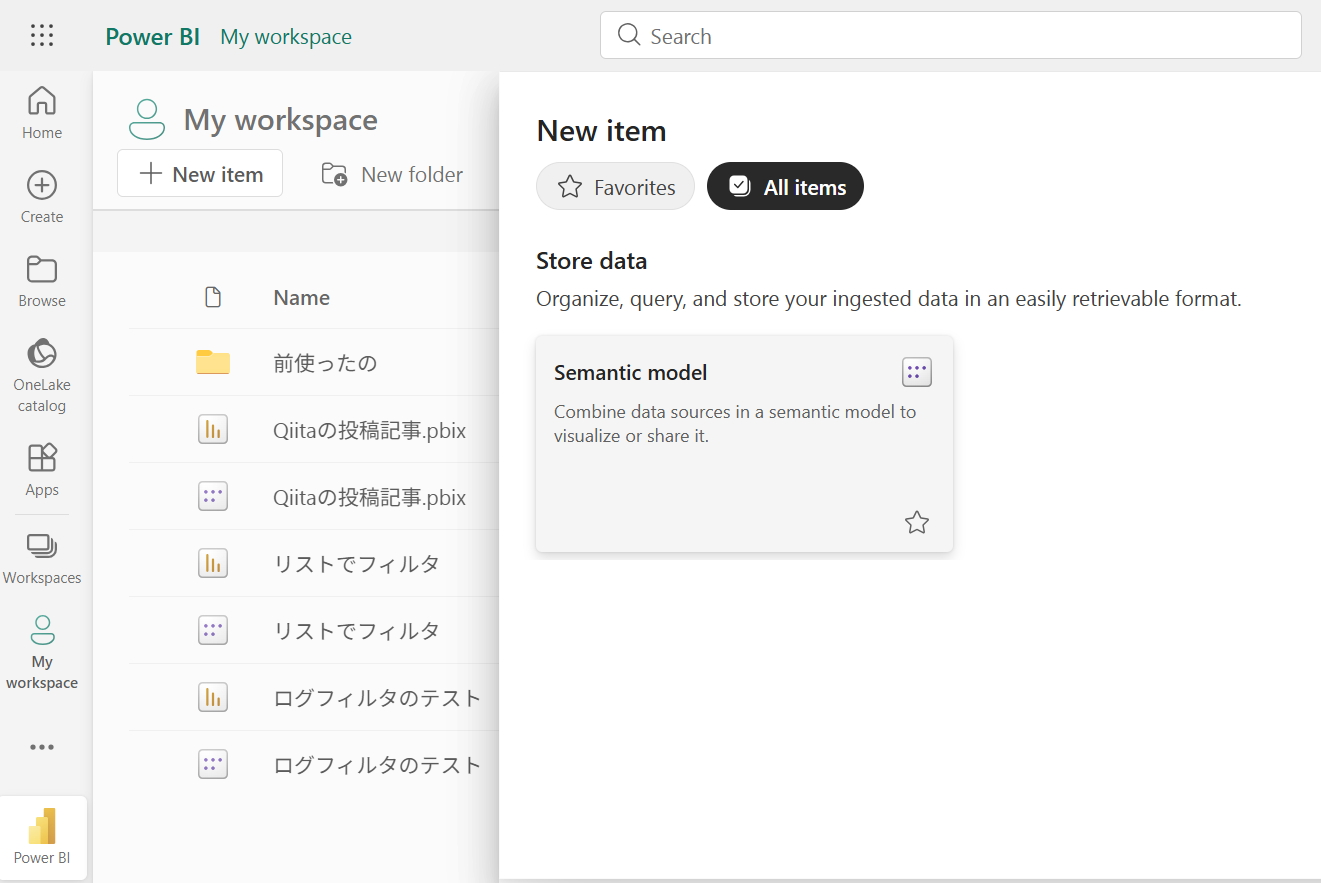
Task: Click the My workspace breadcrumb link
Action: (286, 37)
